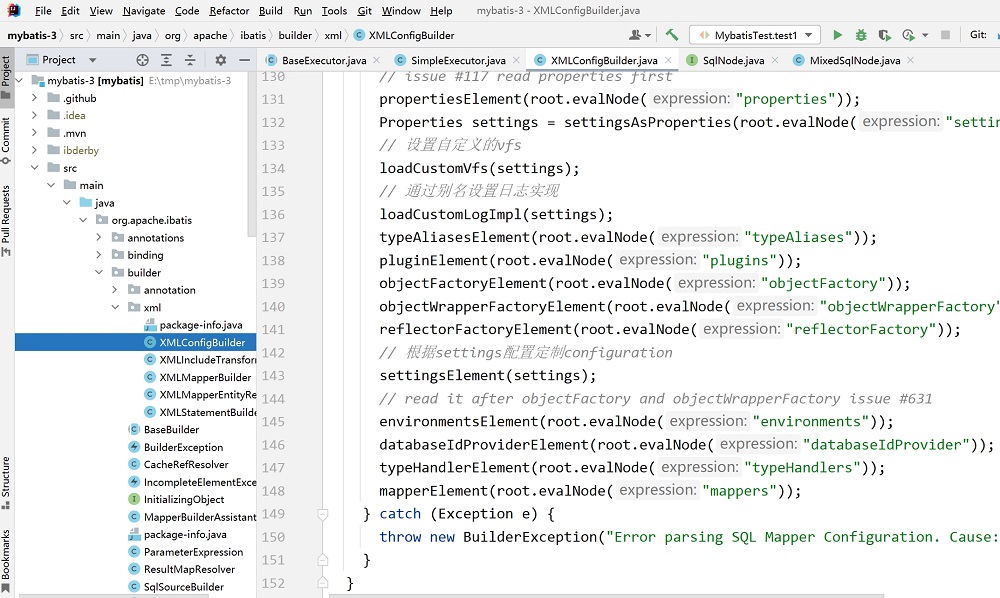The width and height of the screenshot is (1000, 598).
Task: Click the builder breadcrumb segment
Action: (x=295, y=35)
